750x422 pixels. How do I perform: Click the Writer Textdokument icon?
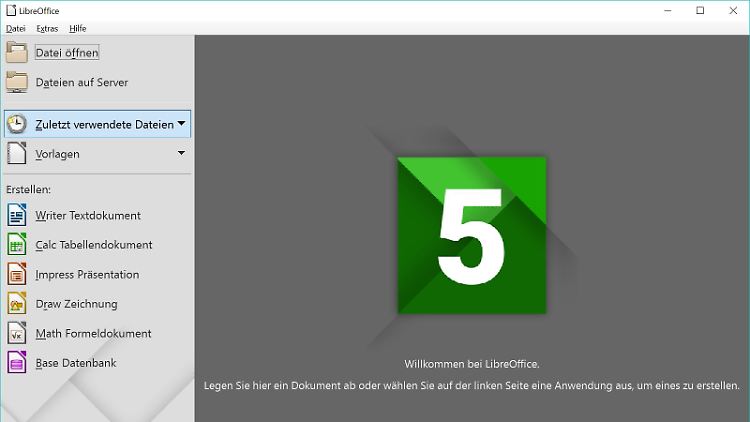click(x=17, y=215)
